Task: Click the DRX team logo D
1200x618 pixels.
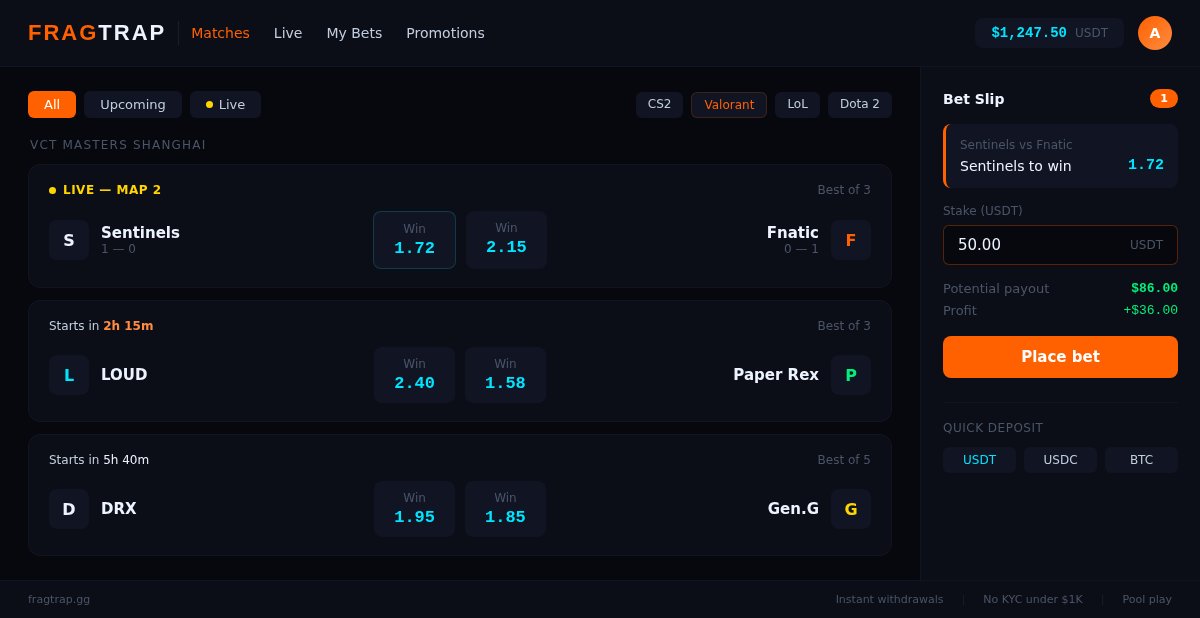Action: 69,509
